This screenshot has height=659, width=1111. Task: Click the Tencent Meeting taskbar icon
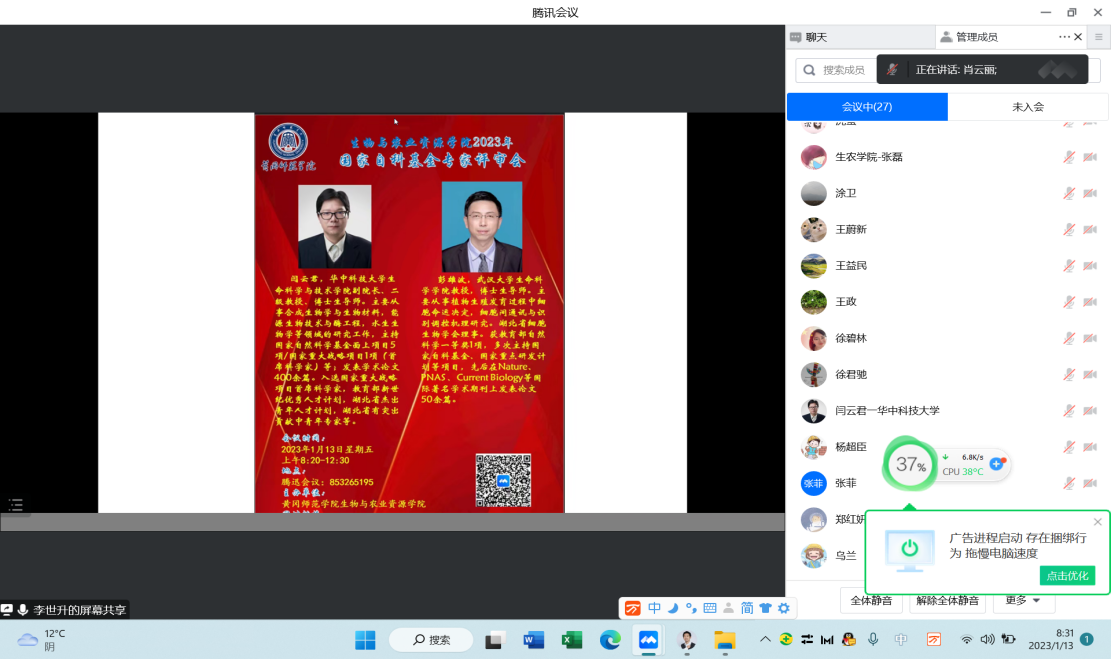[x=649, y=640]
